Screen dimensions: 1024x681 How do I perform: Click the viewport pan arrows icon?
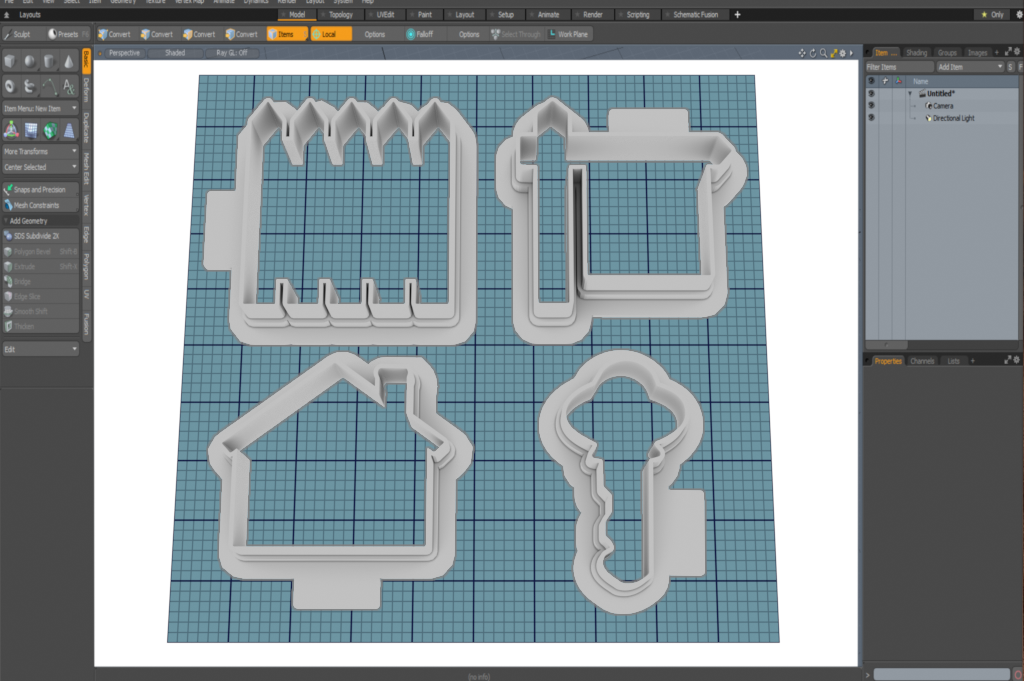coord(802,53)
